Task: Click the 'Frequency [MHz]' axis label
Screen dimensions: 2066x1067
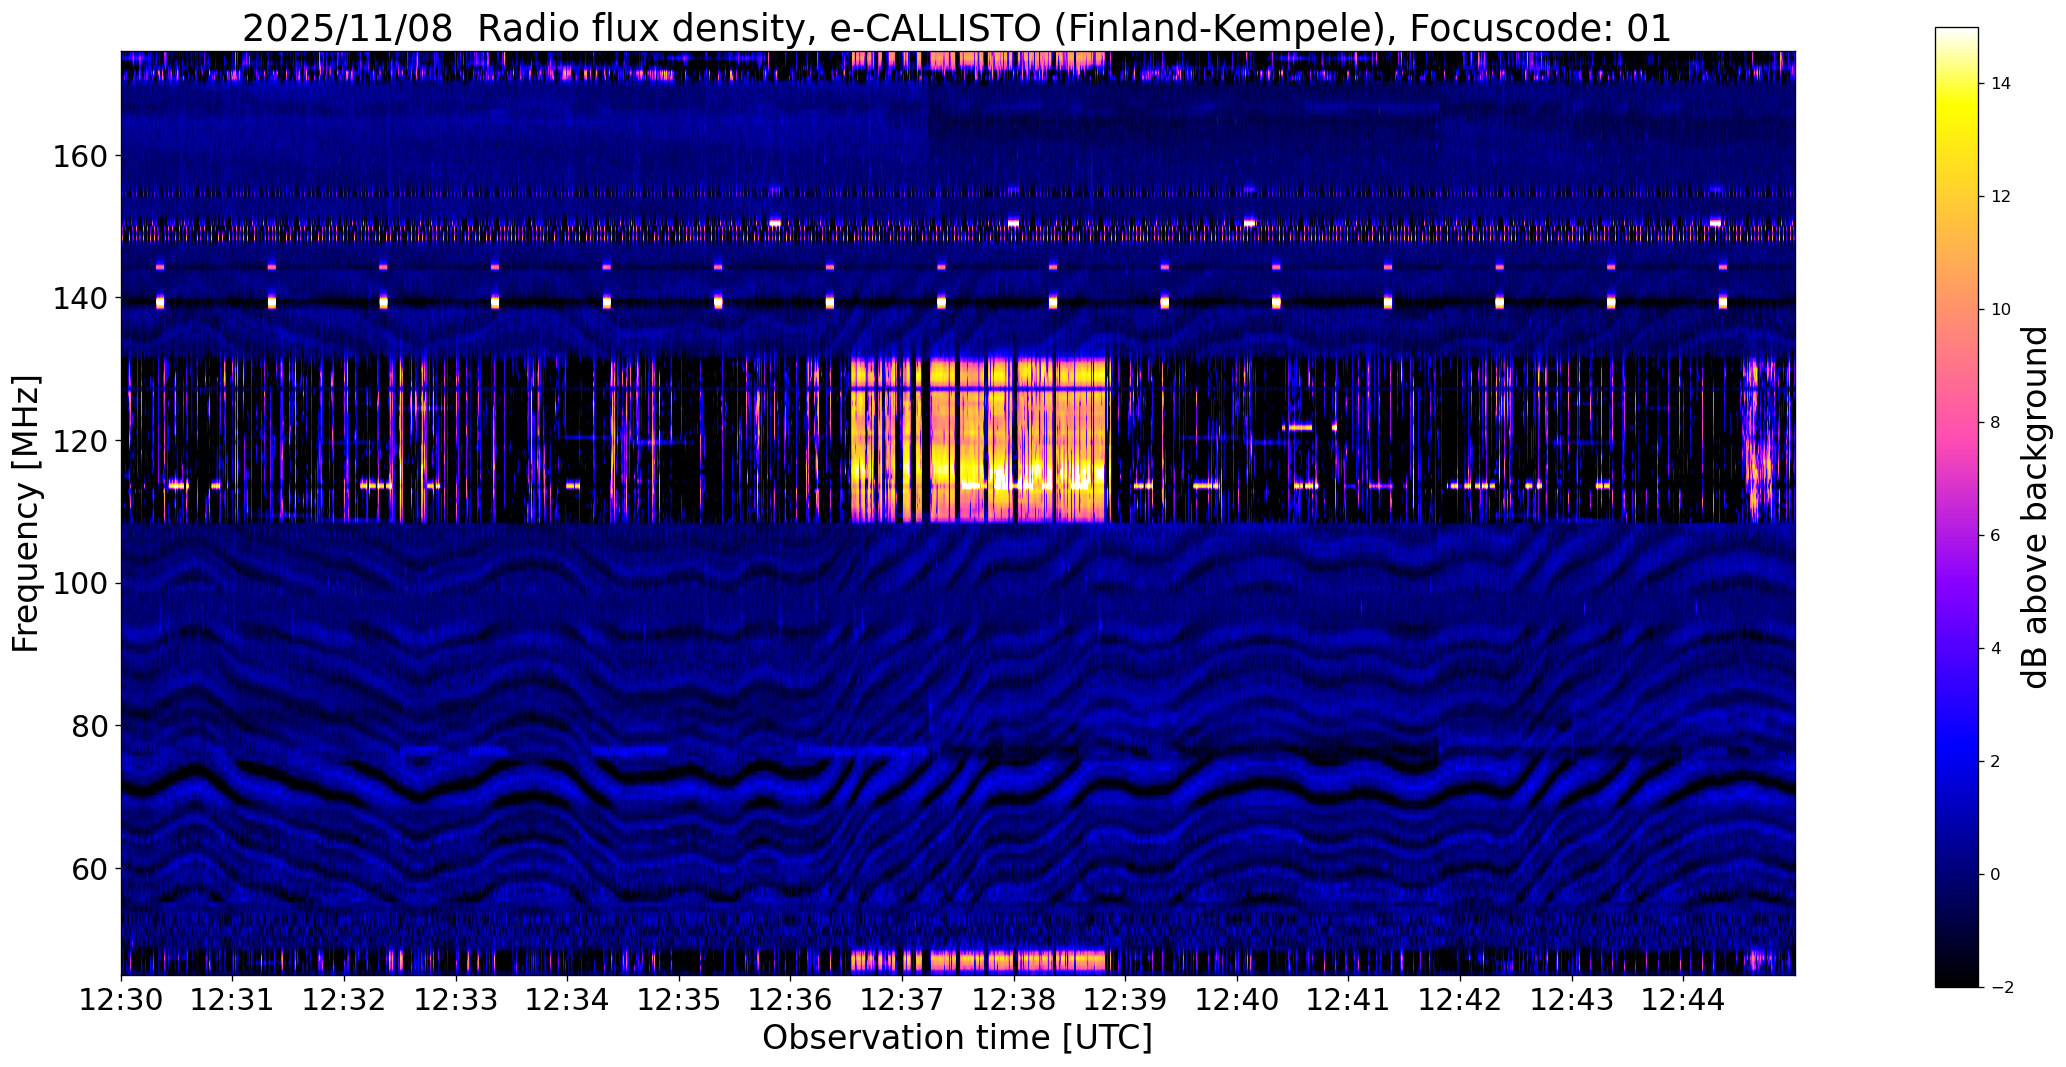Action: click(x=26, y=514)
